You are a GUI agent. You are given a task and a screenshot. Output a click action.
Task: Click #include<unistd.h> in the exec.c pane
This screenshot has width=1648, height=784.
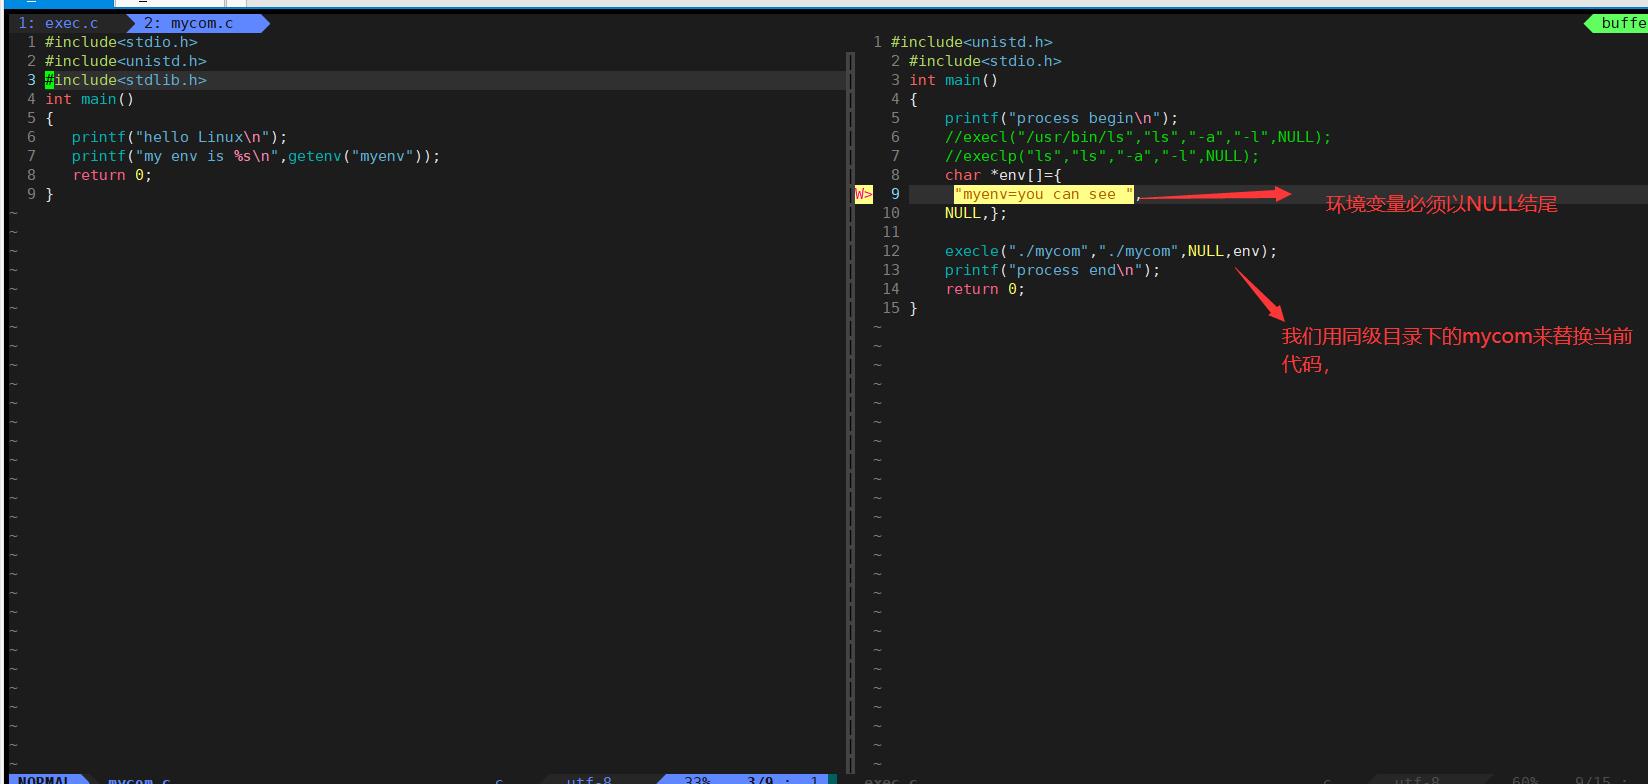972,42
